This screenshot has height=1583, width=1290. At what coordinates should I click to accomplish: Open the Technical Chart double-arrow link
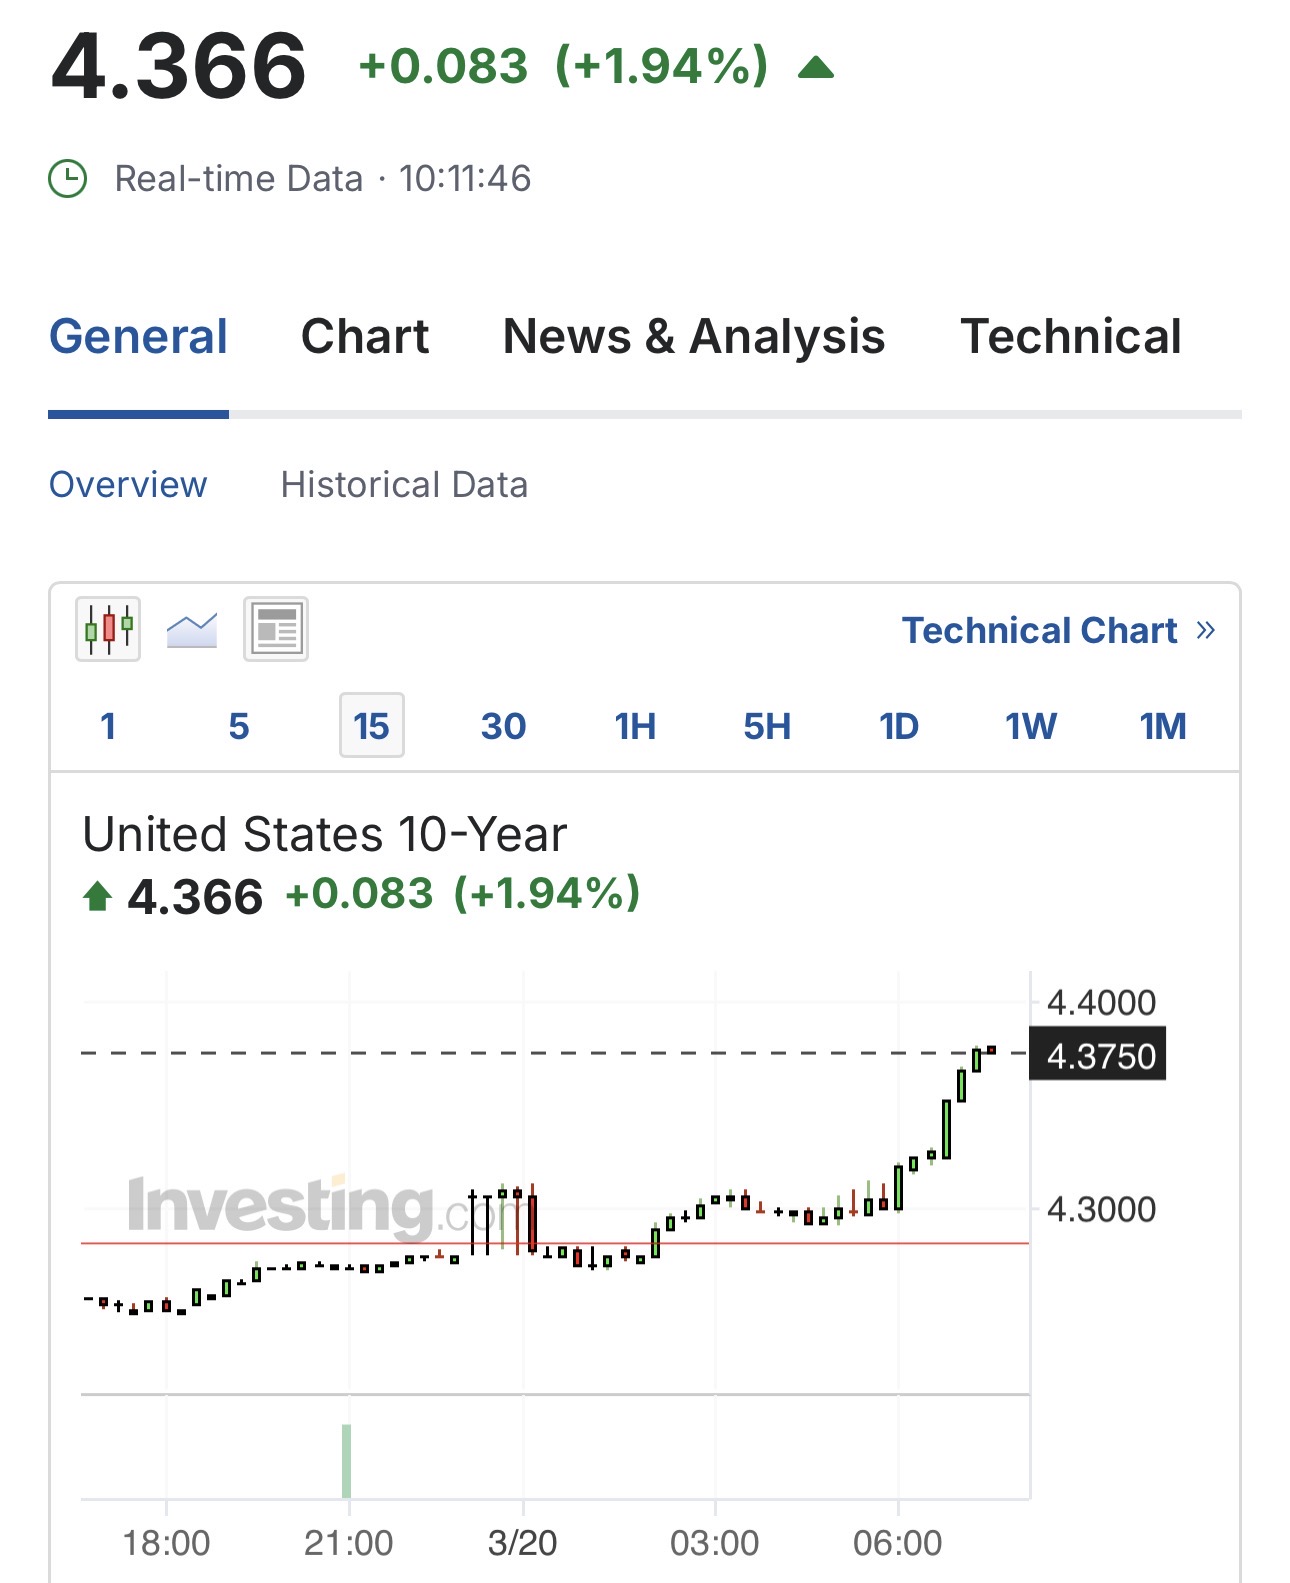tap(1058, 630)
